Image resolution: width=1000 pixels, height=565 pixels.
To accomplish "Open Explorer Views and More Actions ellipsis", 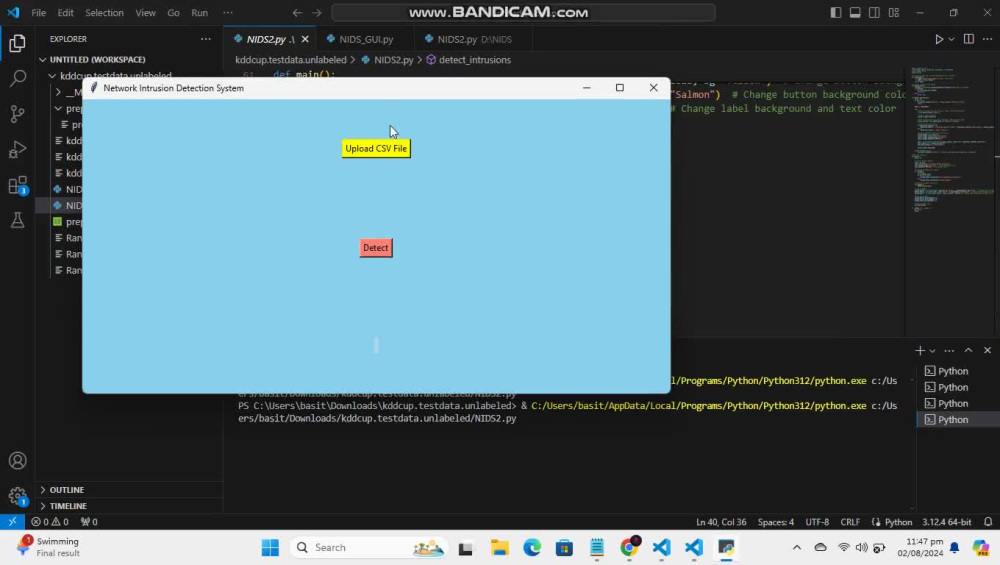I will point(205,39).
